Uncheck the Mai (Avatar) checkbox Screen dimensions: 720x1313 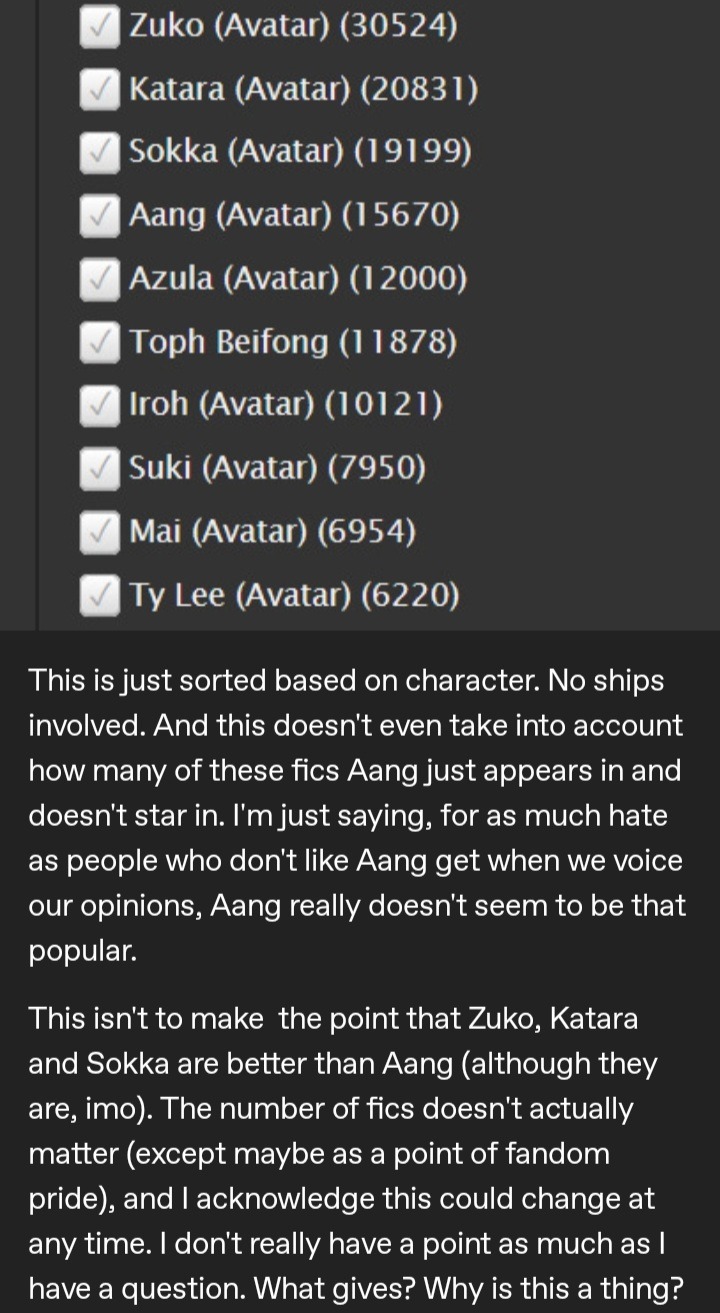point(100,531)
